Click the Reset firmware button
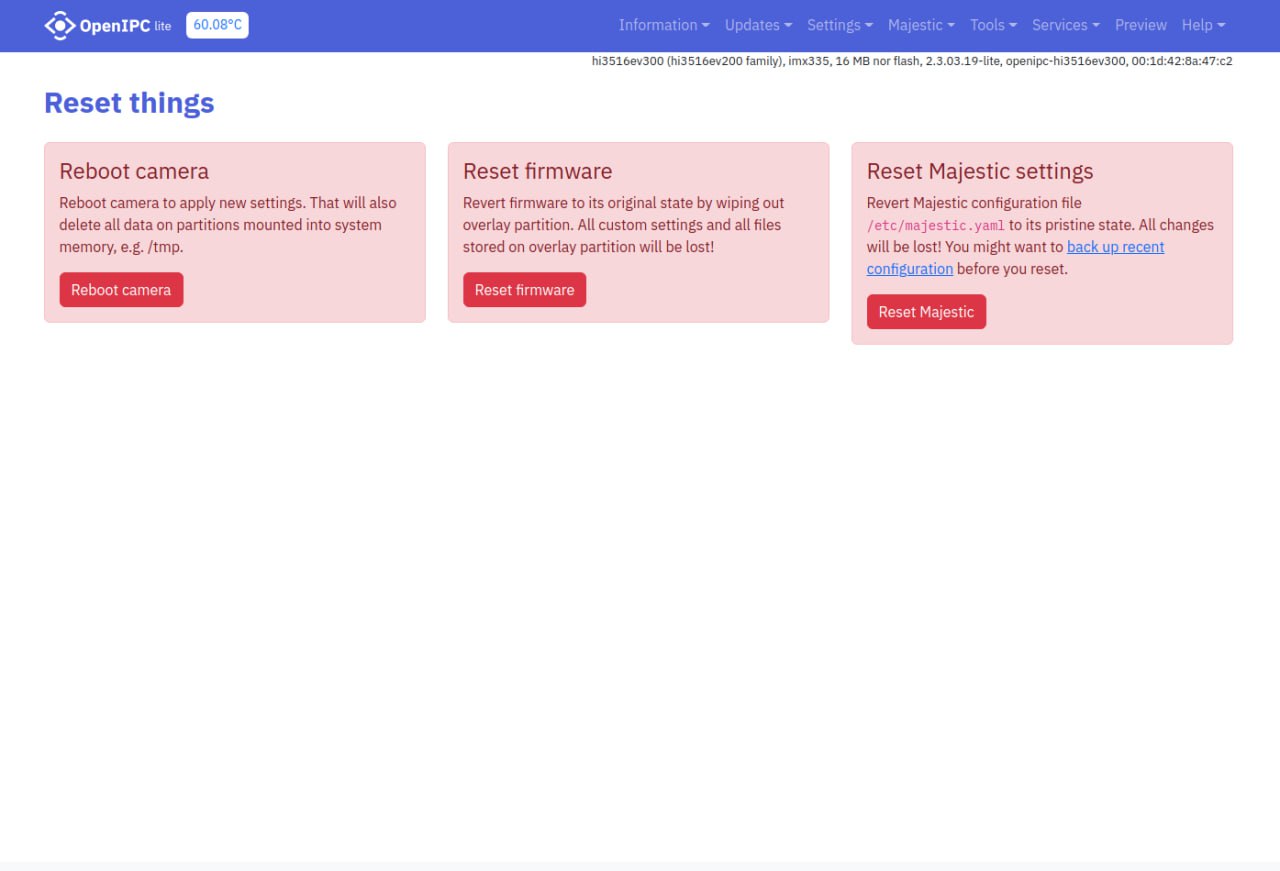The image size is (1280, 871). coord(524,290)
